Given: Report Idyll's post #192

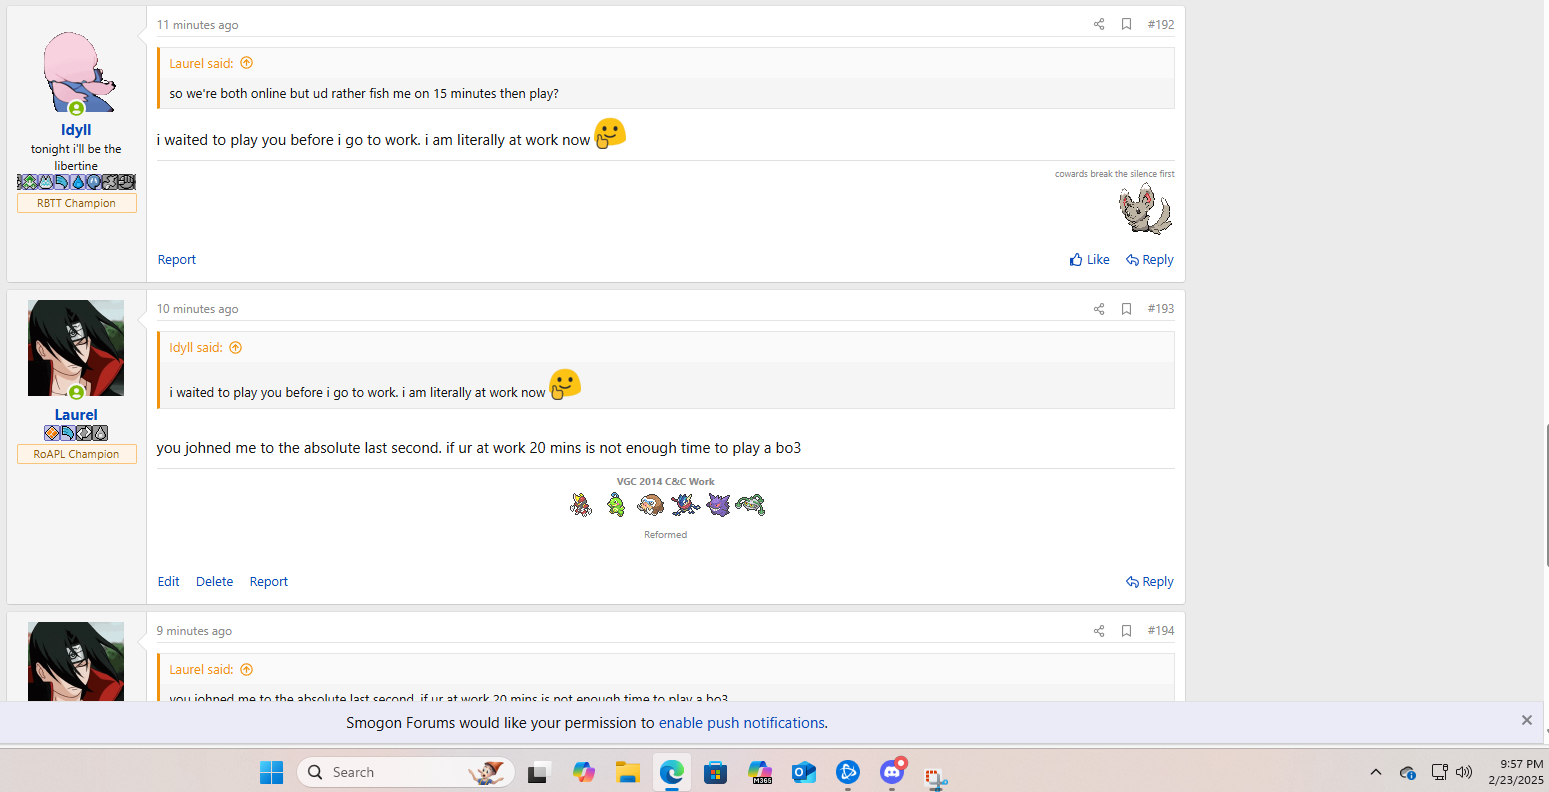Looking at the screenshot, I should pos(176,260).
